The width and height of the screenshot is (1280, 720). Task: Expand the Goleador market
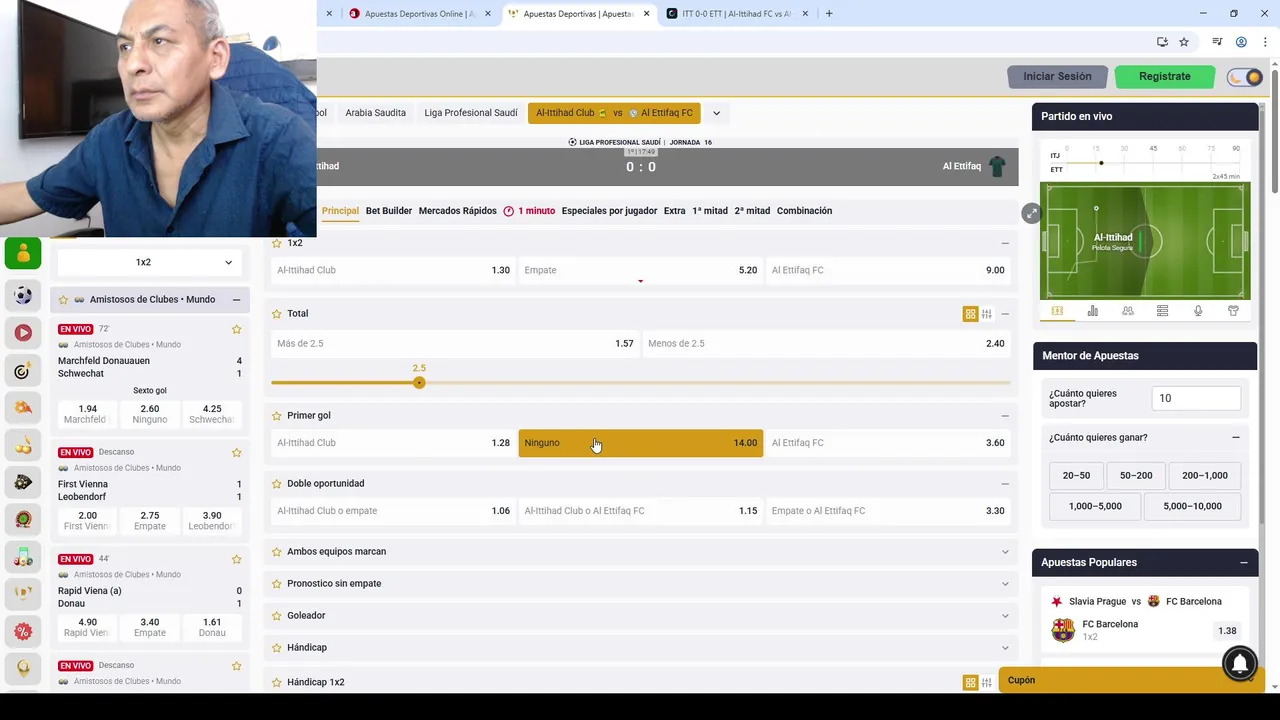point(1005,615)
